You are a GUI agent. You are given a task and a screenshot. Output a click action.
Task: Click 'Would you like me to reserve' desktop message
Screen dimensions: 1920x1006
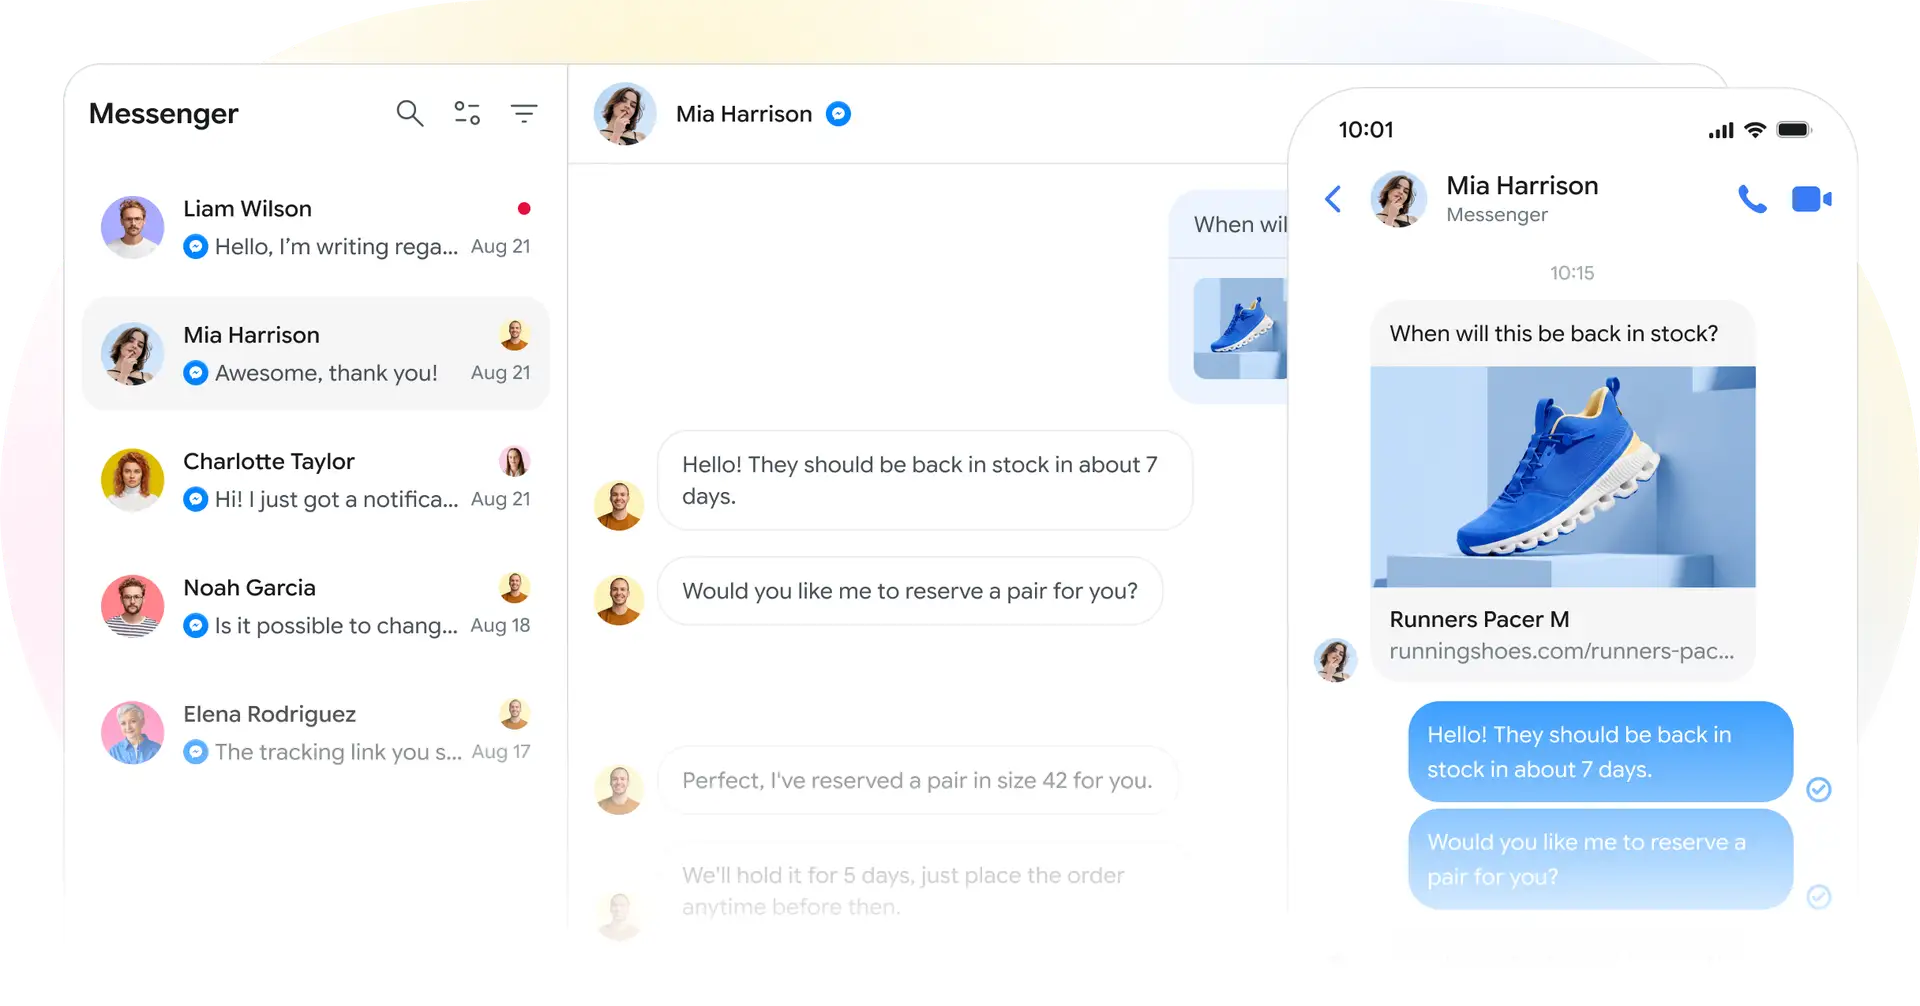(910, 591)
